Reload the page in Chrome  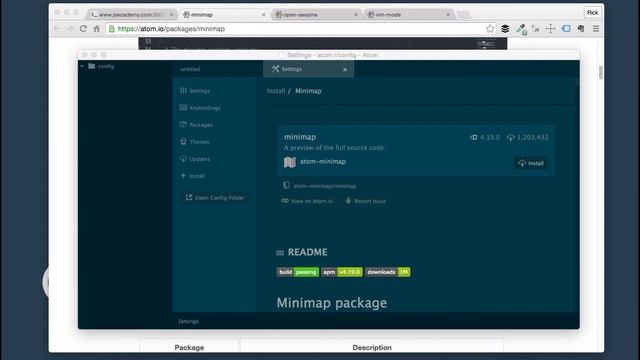pyautogui.click(x=83, y=29)
